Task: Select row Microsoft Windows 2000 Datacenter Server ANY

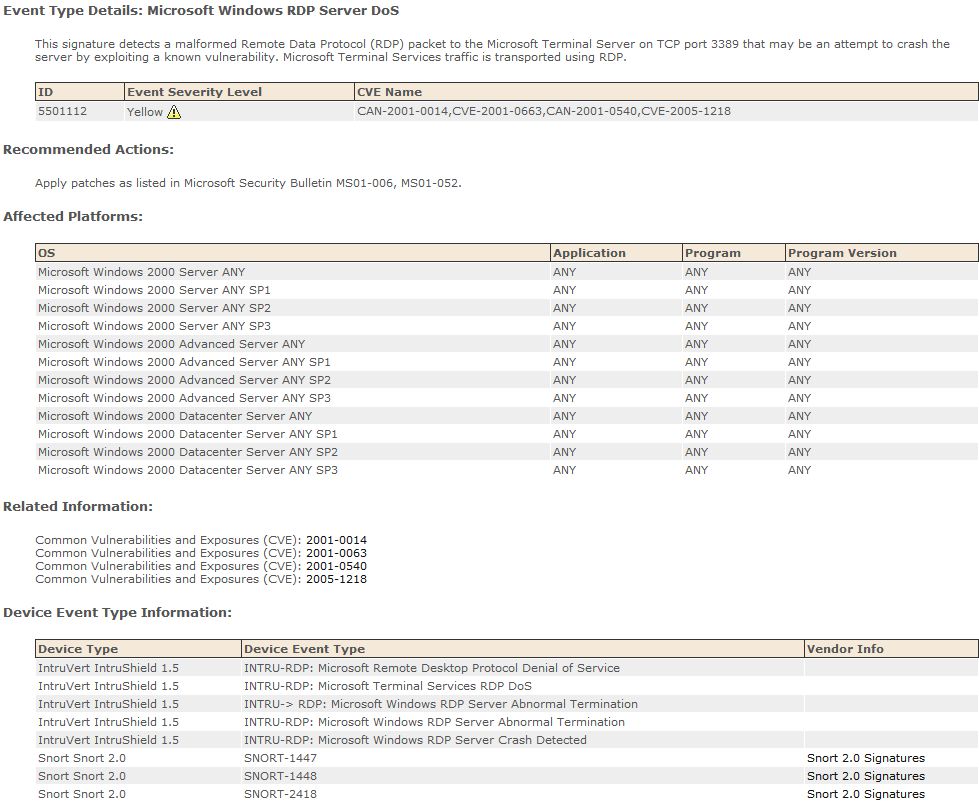Action: tap(507, 416)
